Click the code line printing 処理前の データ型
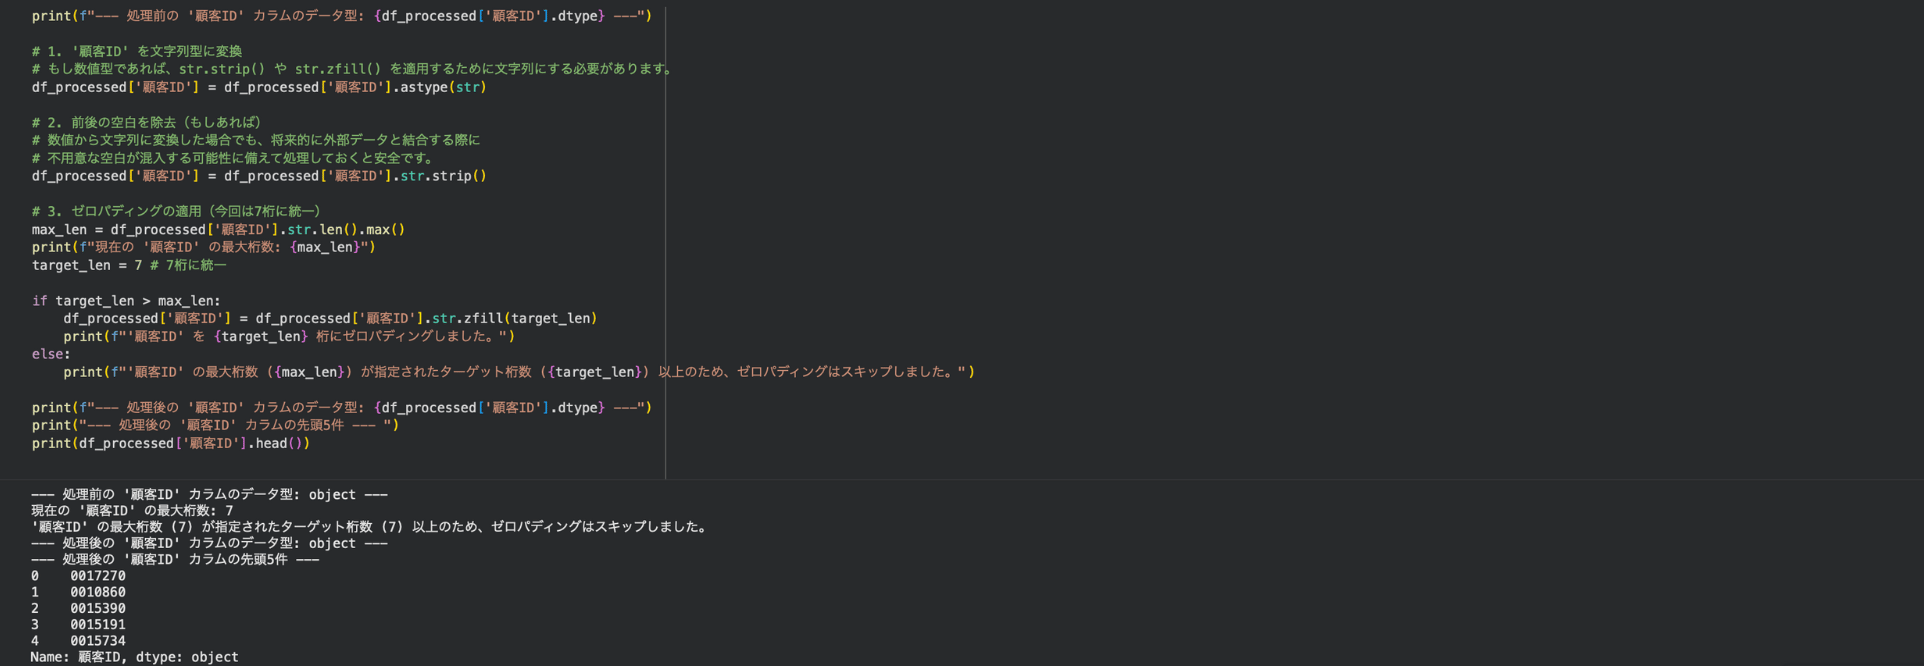The width and height of the screenshot is (1924, 666). [x=341, y=16]
